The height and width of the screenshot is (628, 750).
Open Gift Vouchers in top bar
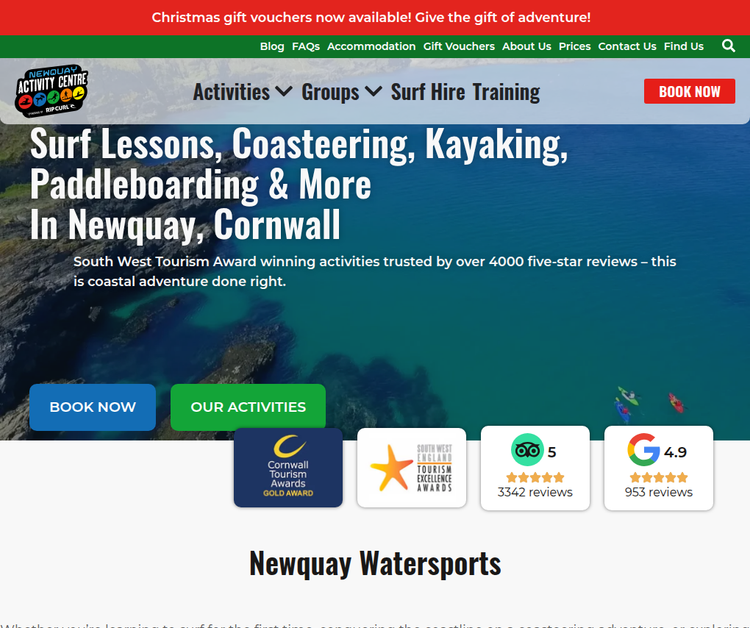(x=459, y=46)
